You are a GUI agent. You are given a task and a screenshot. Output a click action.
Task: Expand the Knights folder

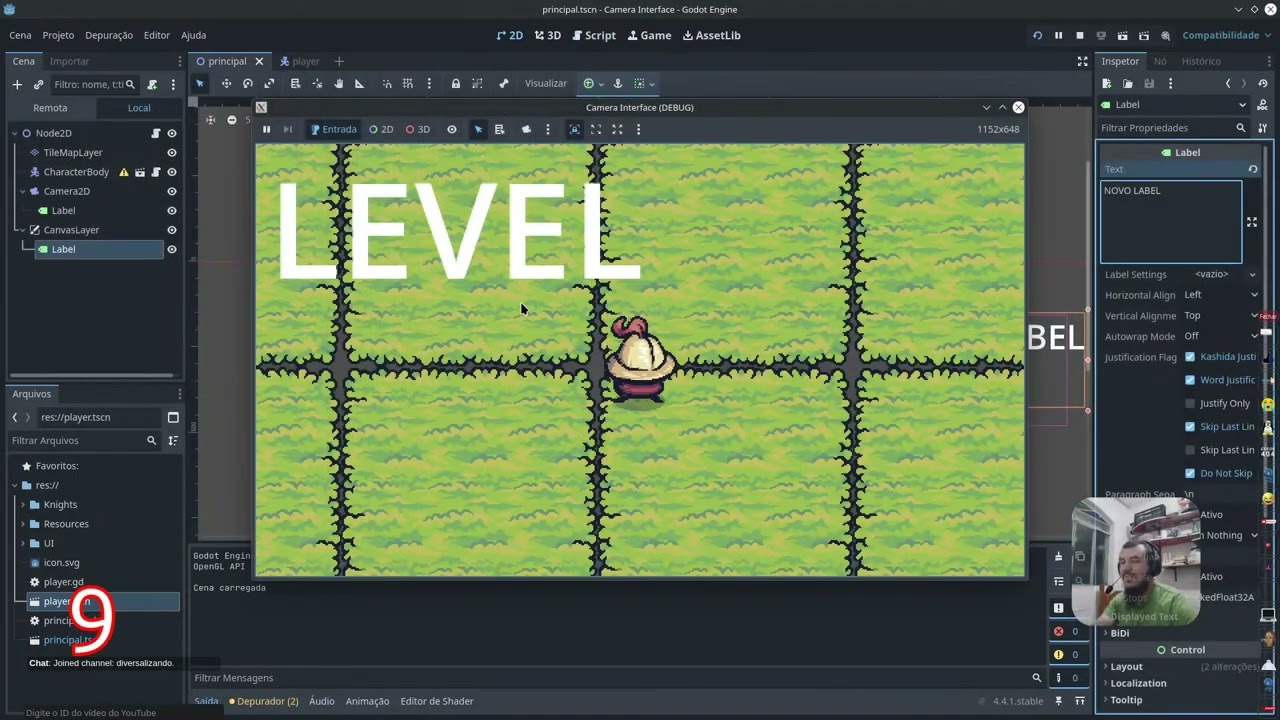coord(23,505)
